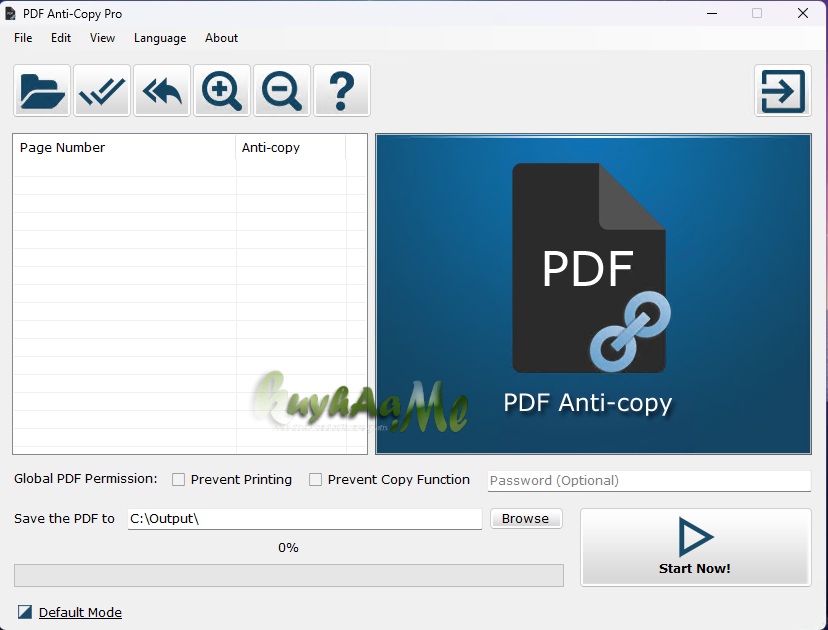828x630 pixels.
Task: Close the PDF Anti-Copy Pro window
Action: pos(803,13)
